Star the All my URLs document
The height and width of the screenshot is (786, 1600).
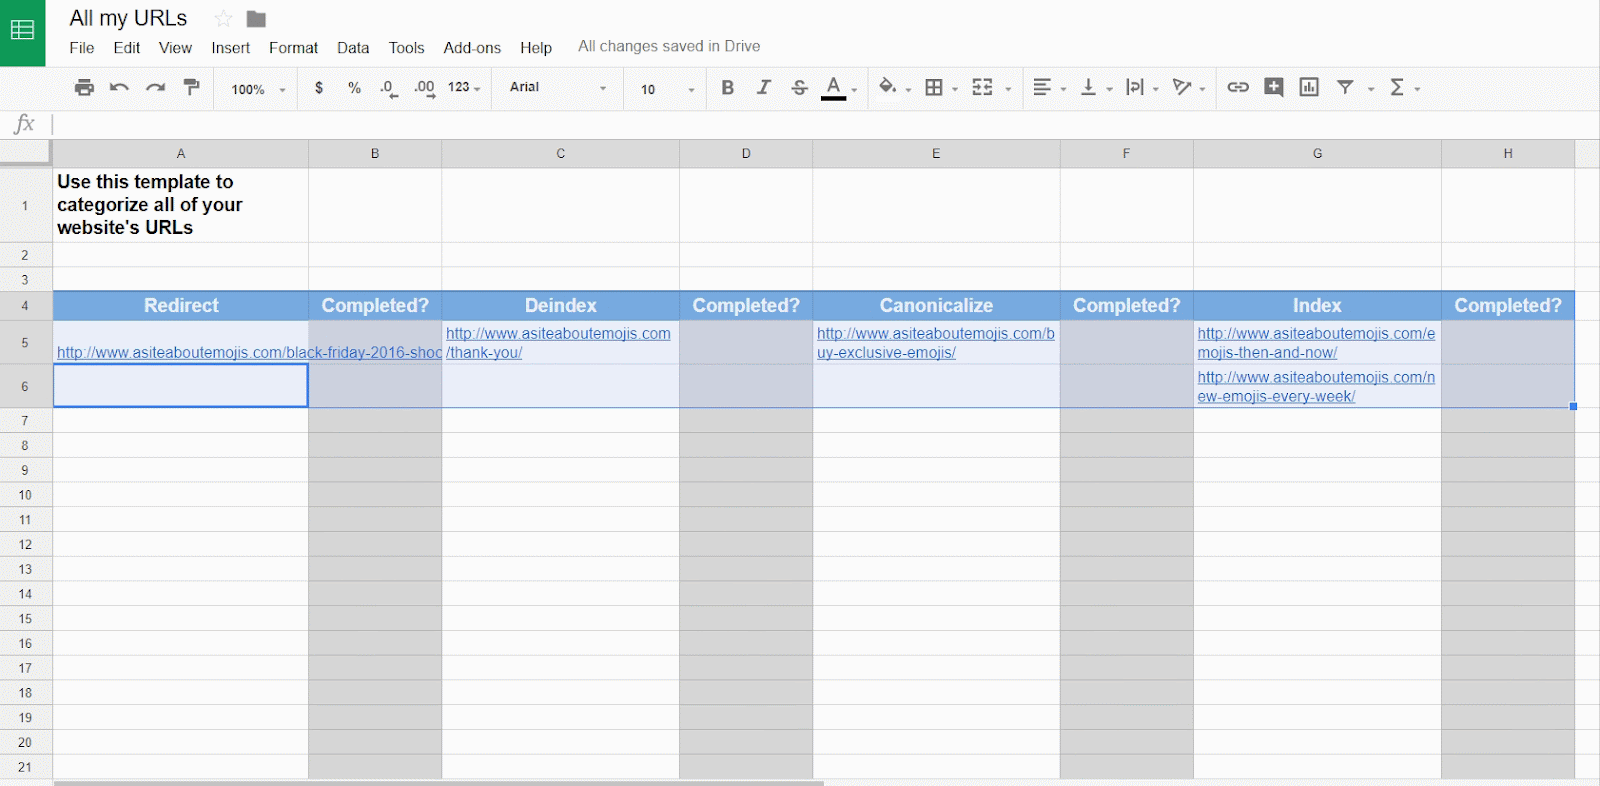223,19
